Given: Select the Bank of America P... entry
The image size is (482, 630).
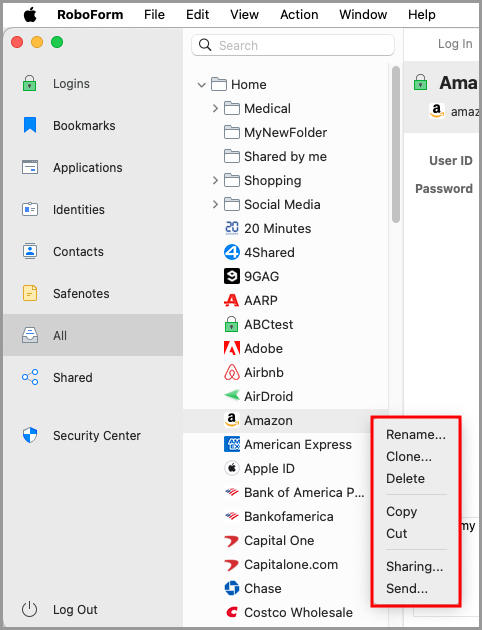Looking at the screenshot, I should pos(294,493).
